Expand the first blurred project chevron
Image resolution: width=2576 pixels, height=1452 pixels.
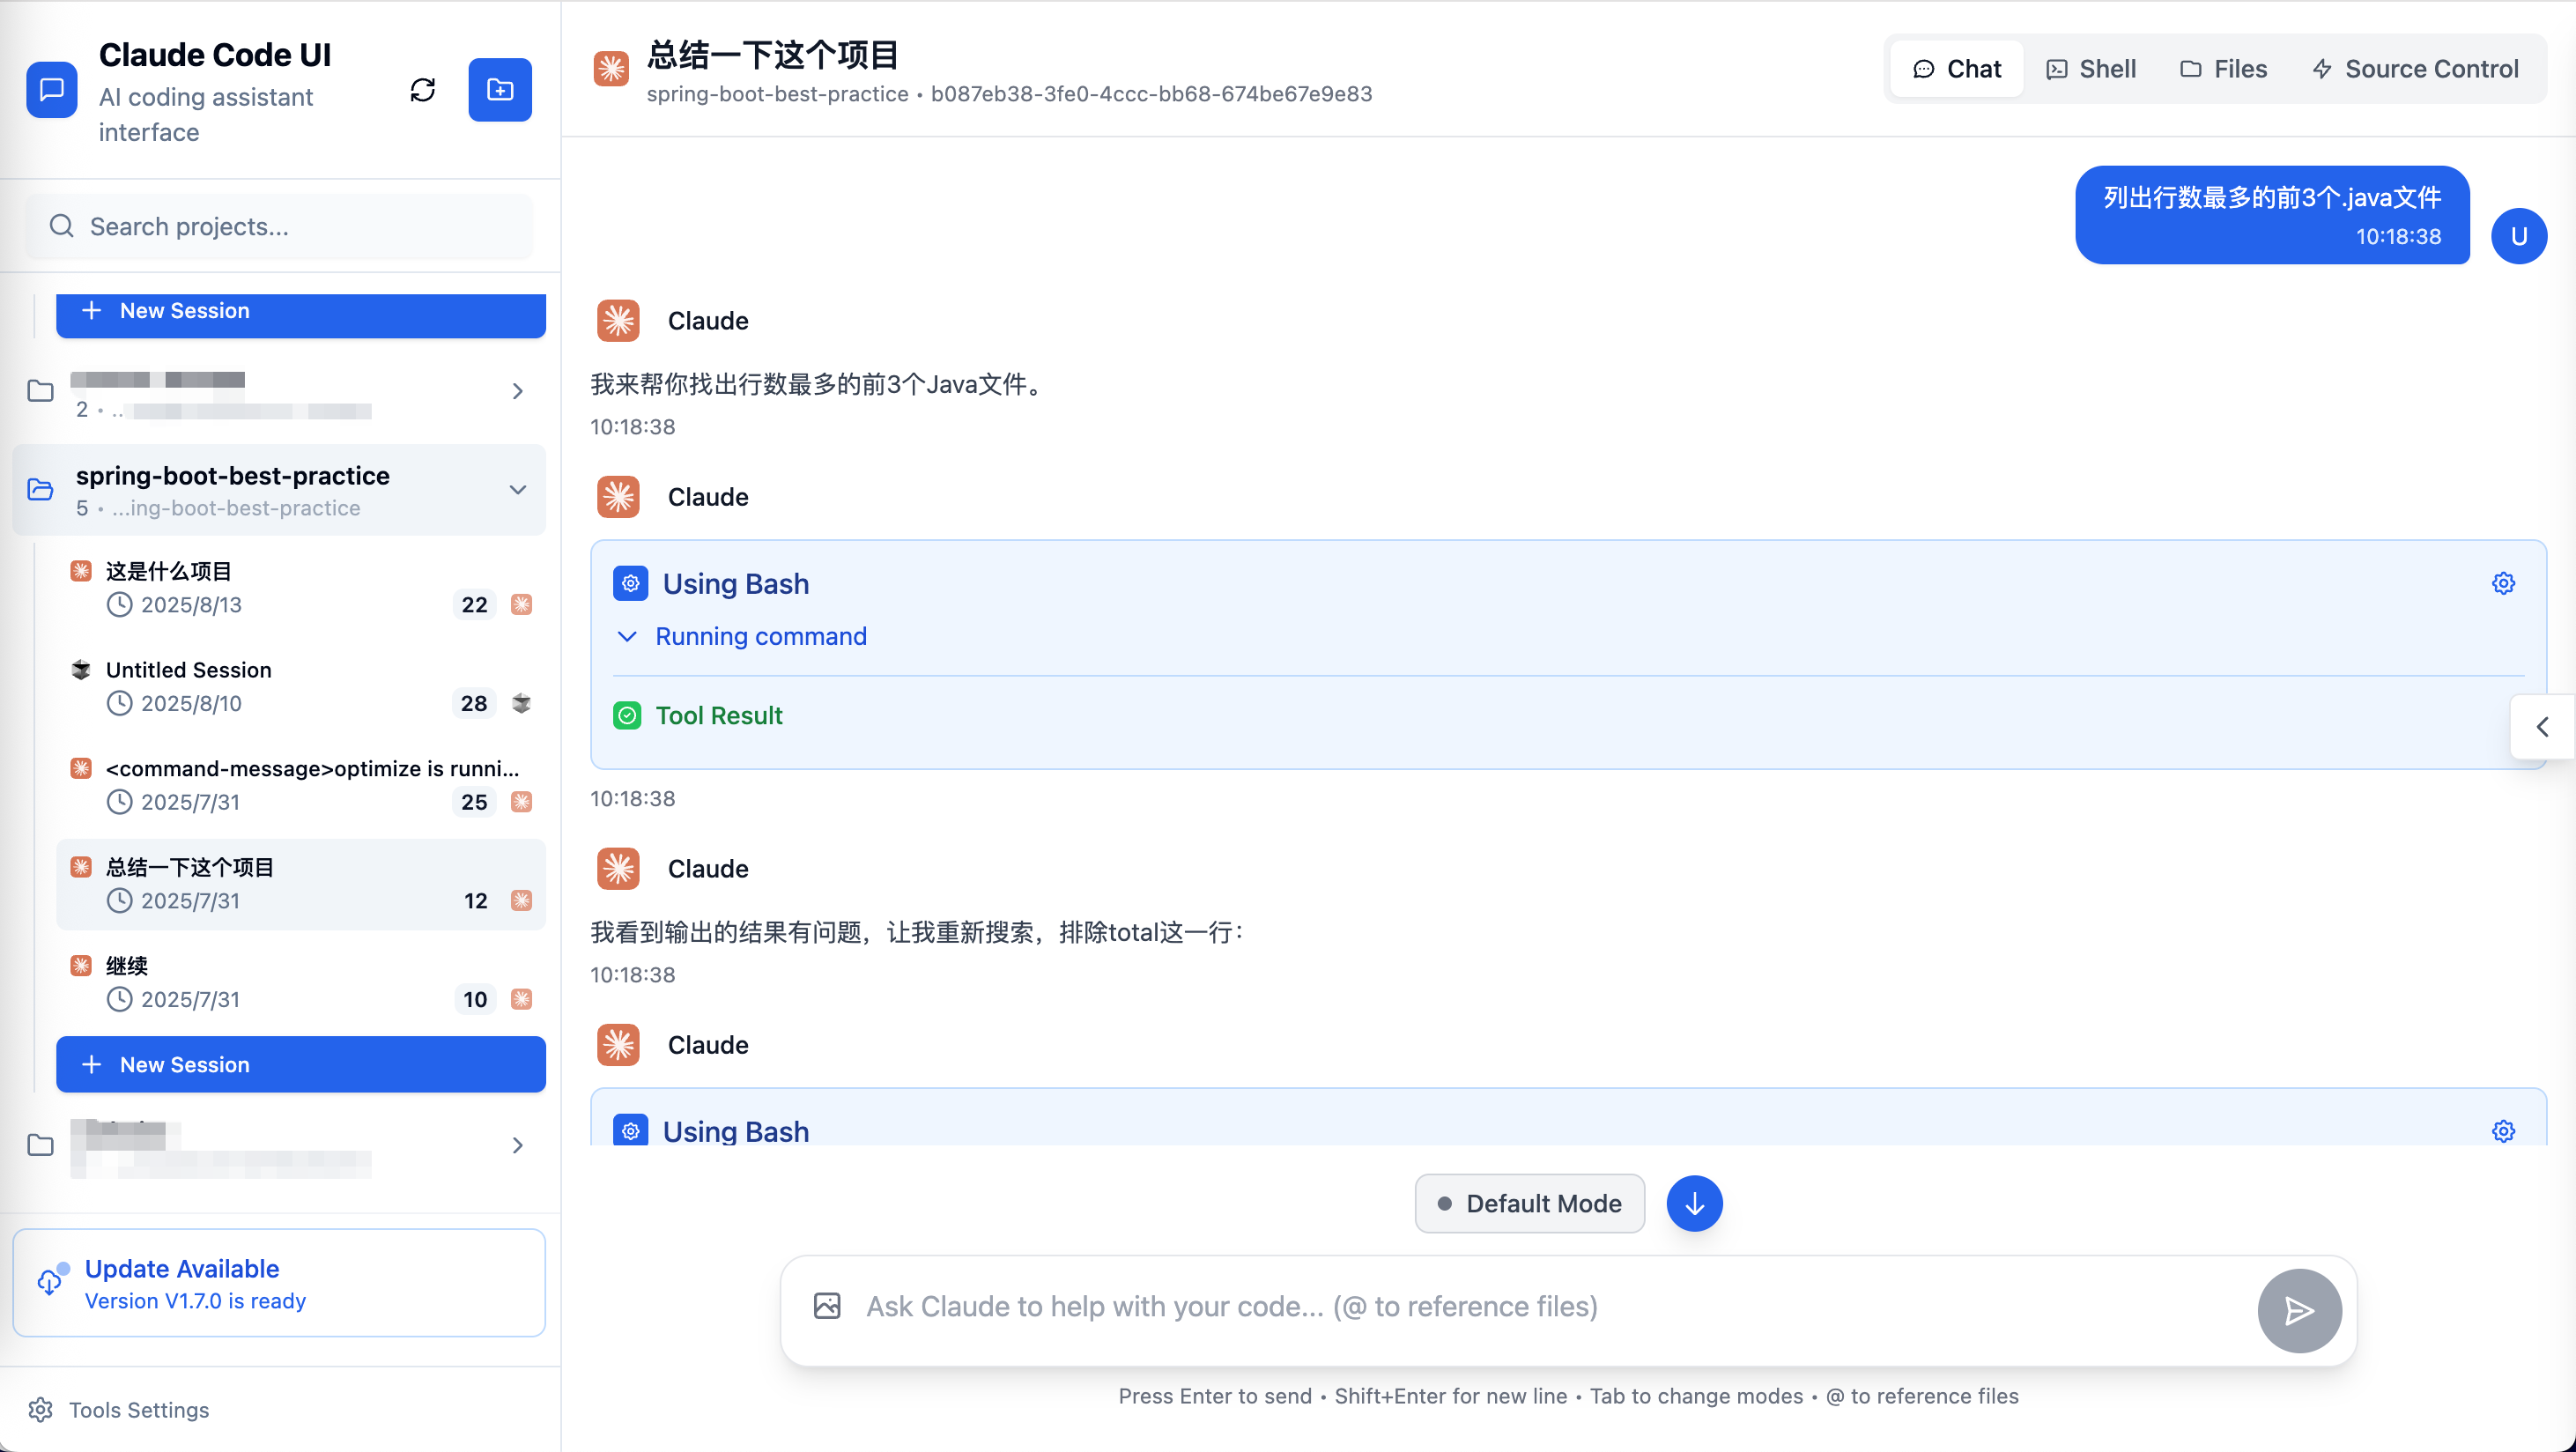tap(517, 391)
